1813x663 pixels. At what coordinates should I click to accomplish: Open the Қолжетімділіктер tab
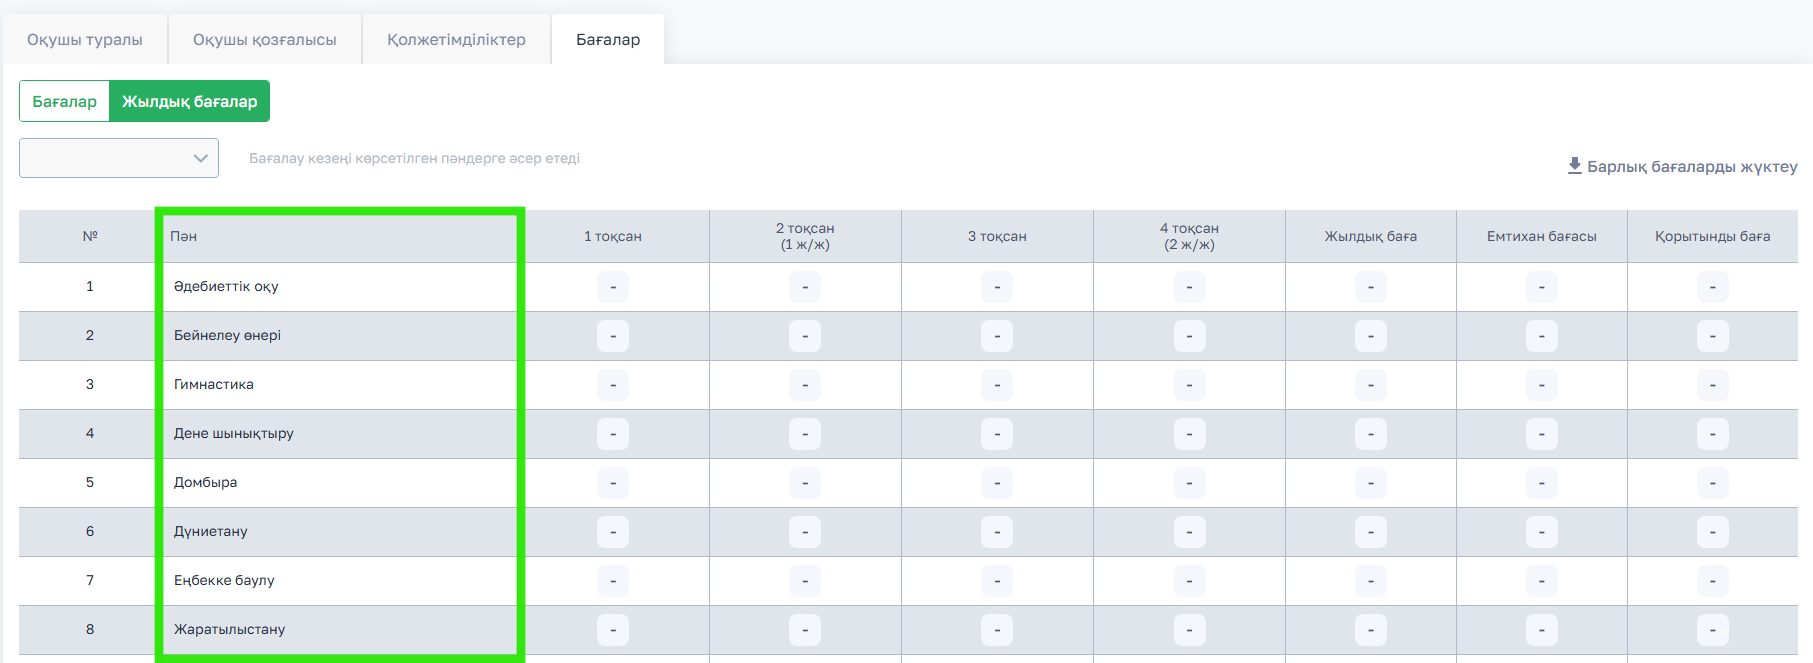[456, 40]
